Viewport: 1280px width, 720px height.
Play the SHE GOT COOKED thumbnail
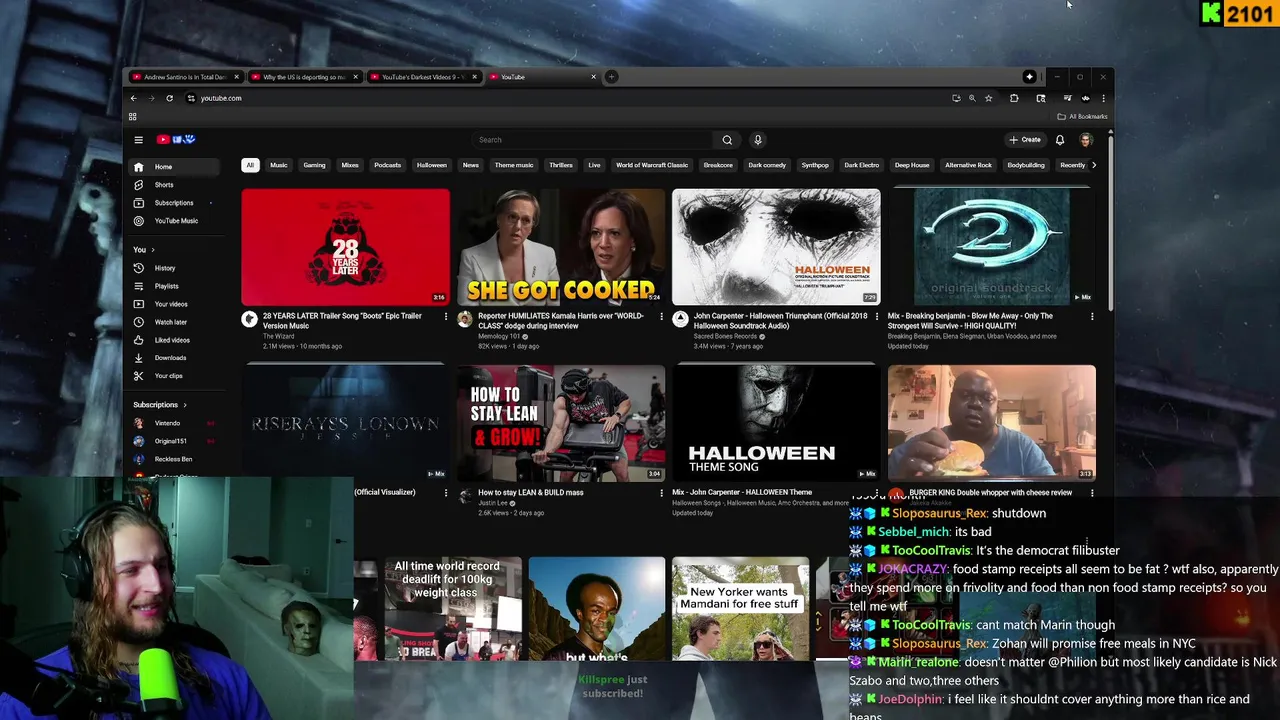point(561,247)
